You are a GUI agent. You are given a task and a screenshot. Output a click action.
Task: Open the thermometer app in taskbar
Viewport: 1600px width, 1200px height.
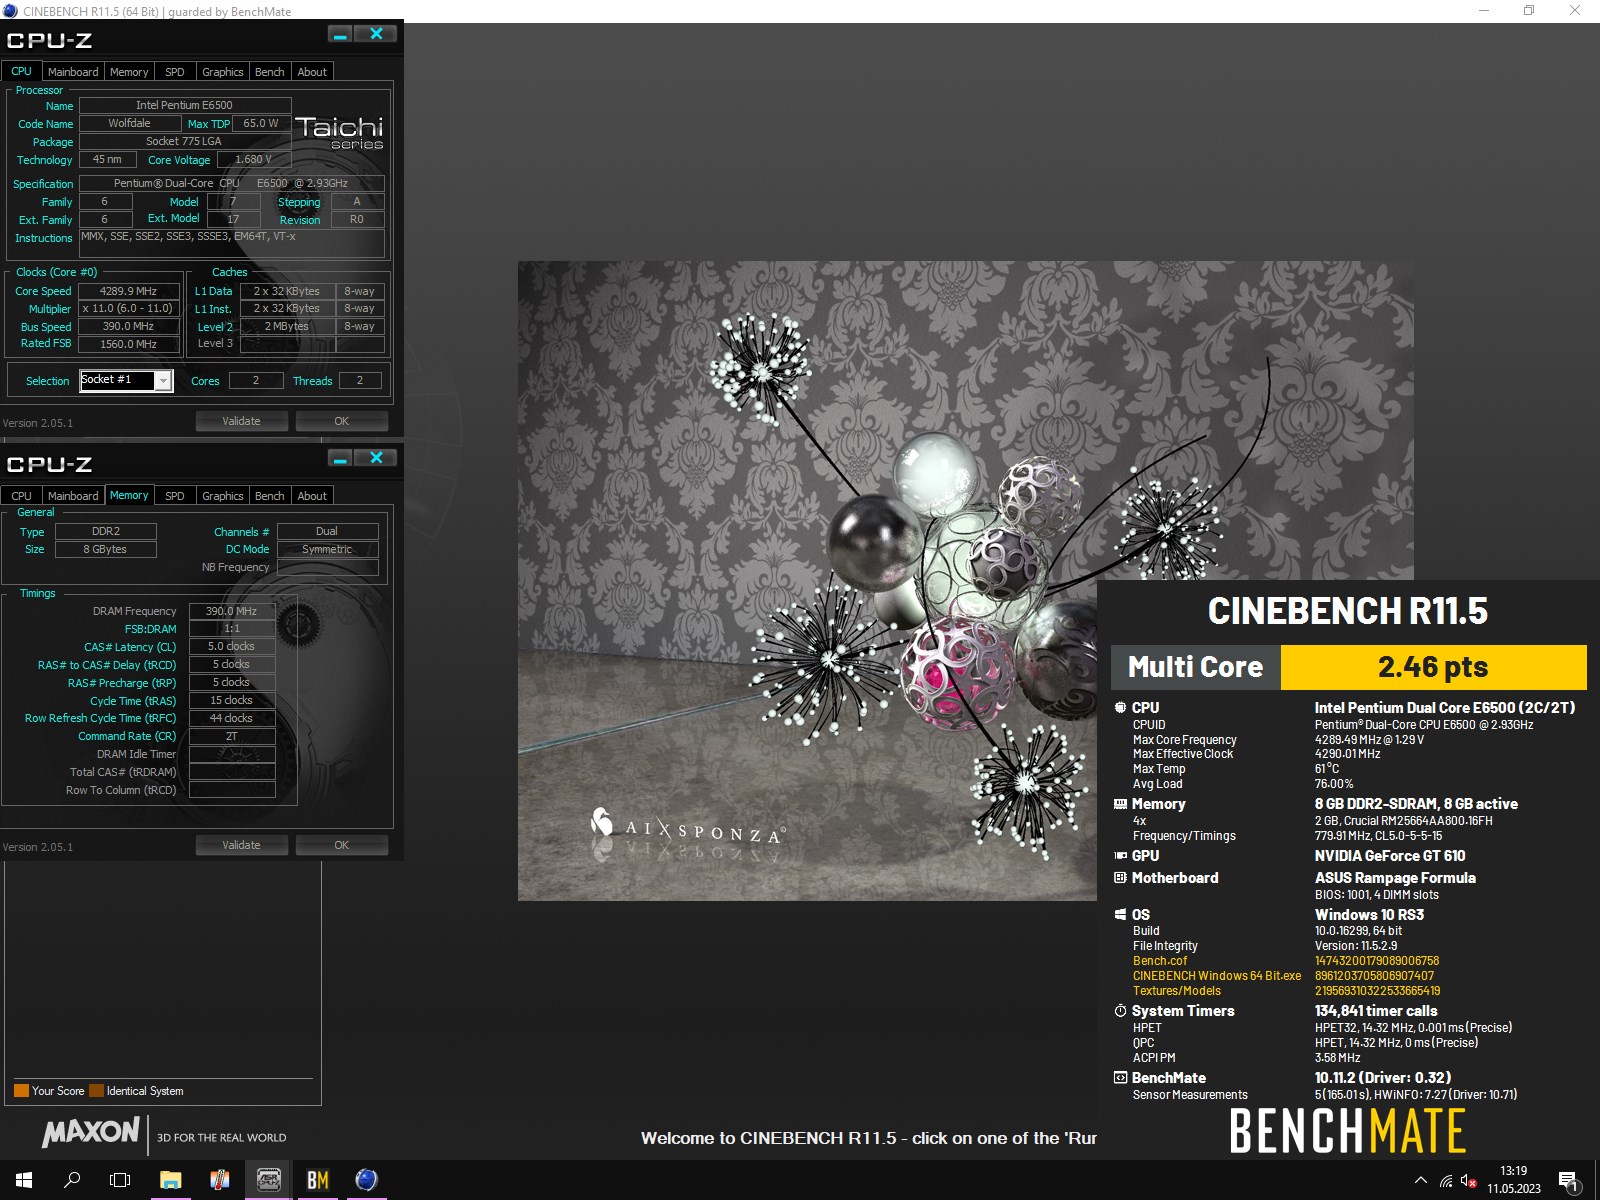220,1180
